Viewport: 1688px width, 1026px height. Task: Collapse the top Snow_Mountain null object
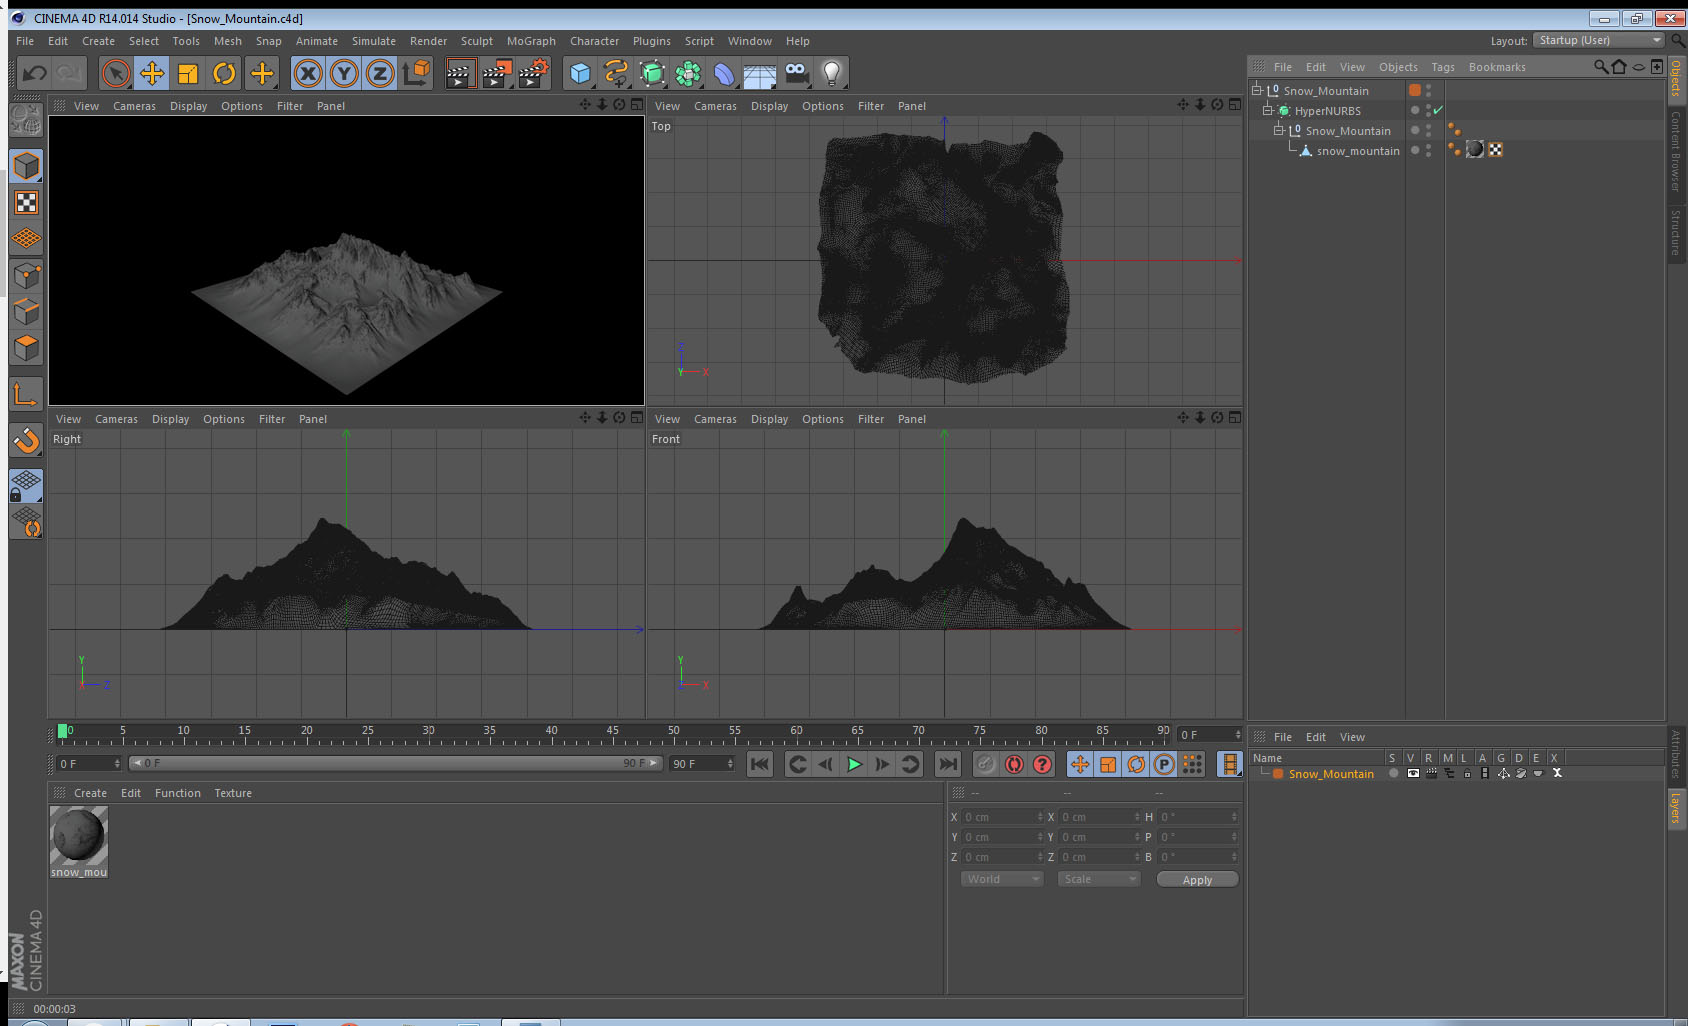[1257, 90]
